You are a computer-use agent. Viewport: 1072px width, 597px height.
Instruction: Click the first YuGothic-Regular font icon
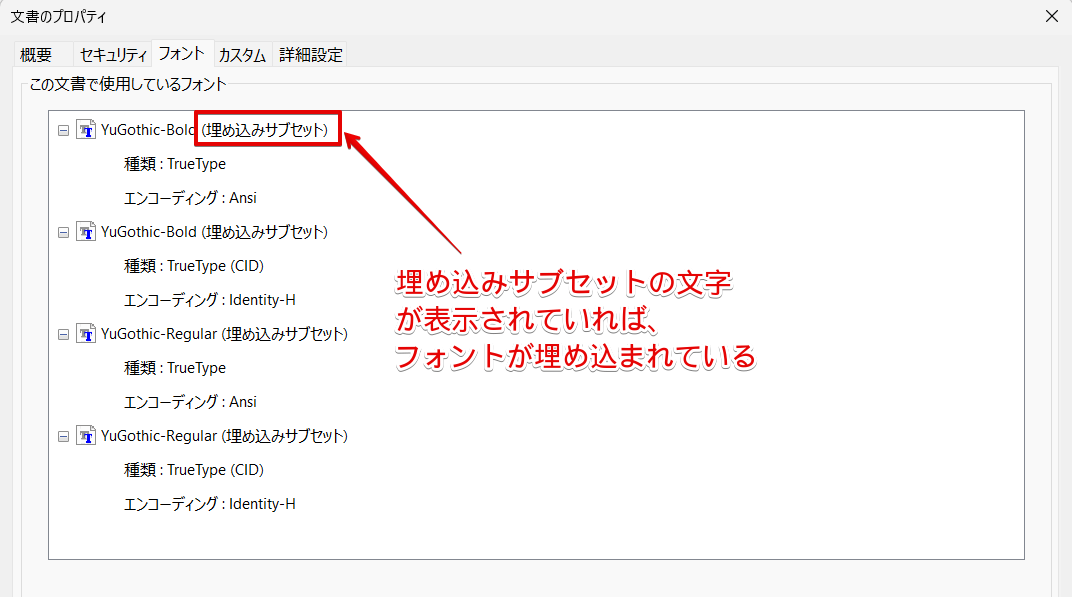coord(85,334)
